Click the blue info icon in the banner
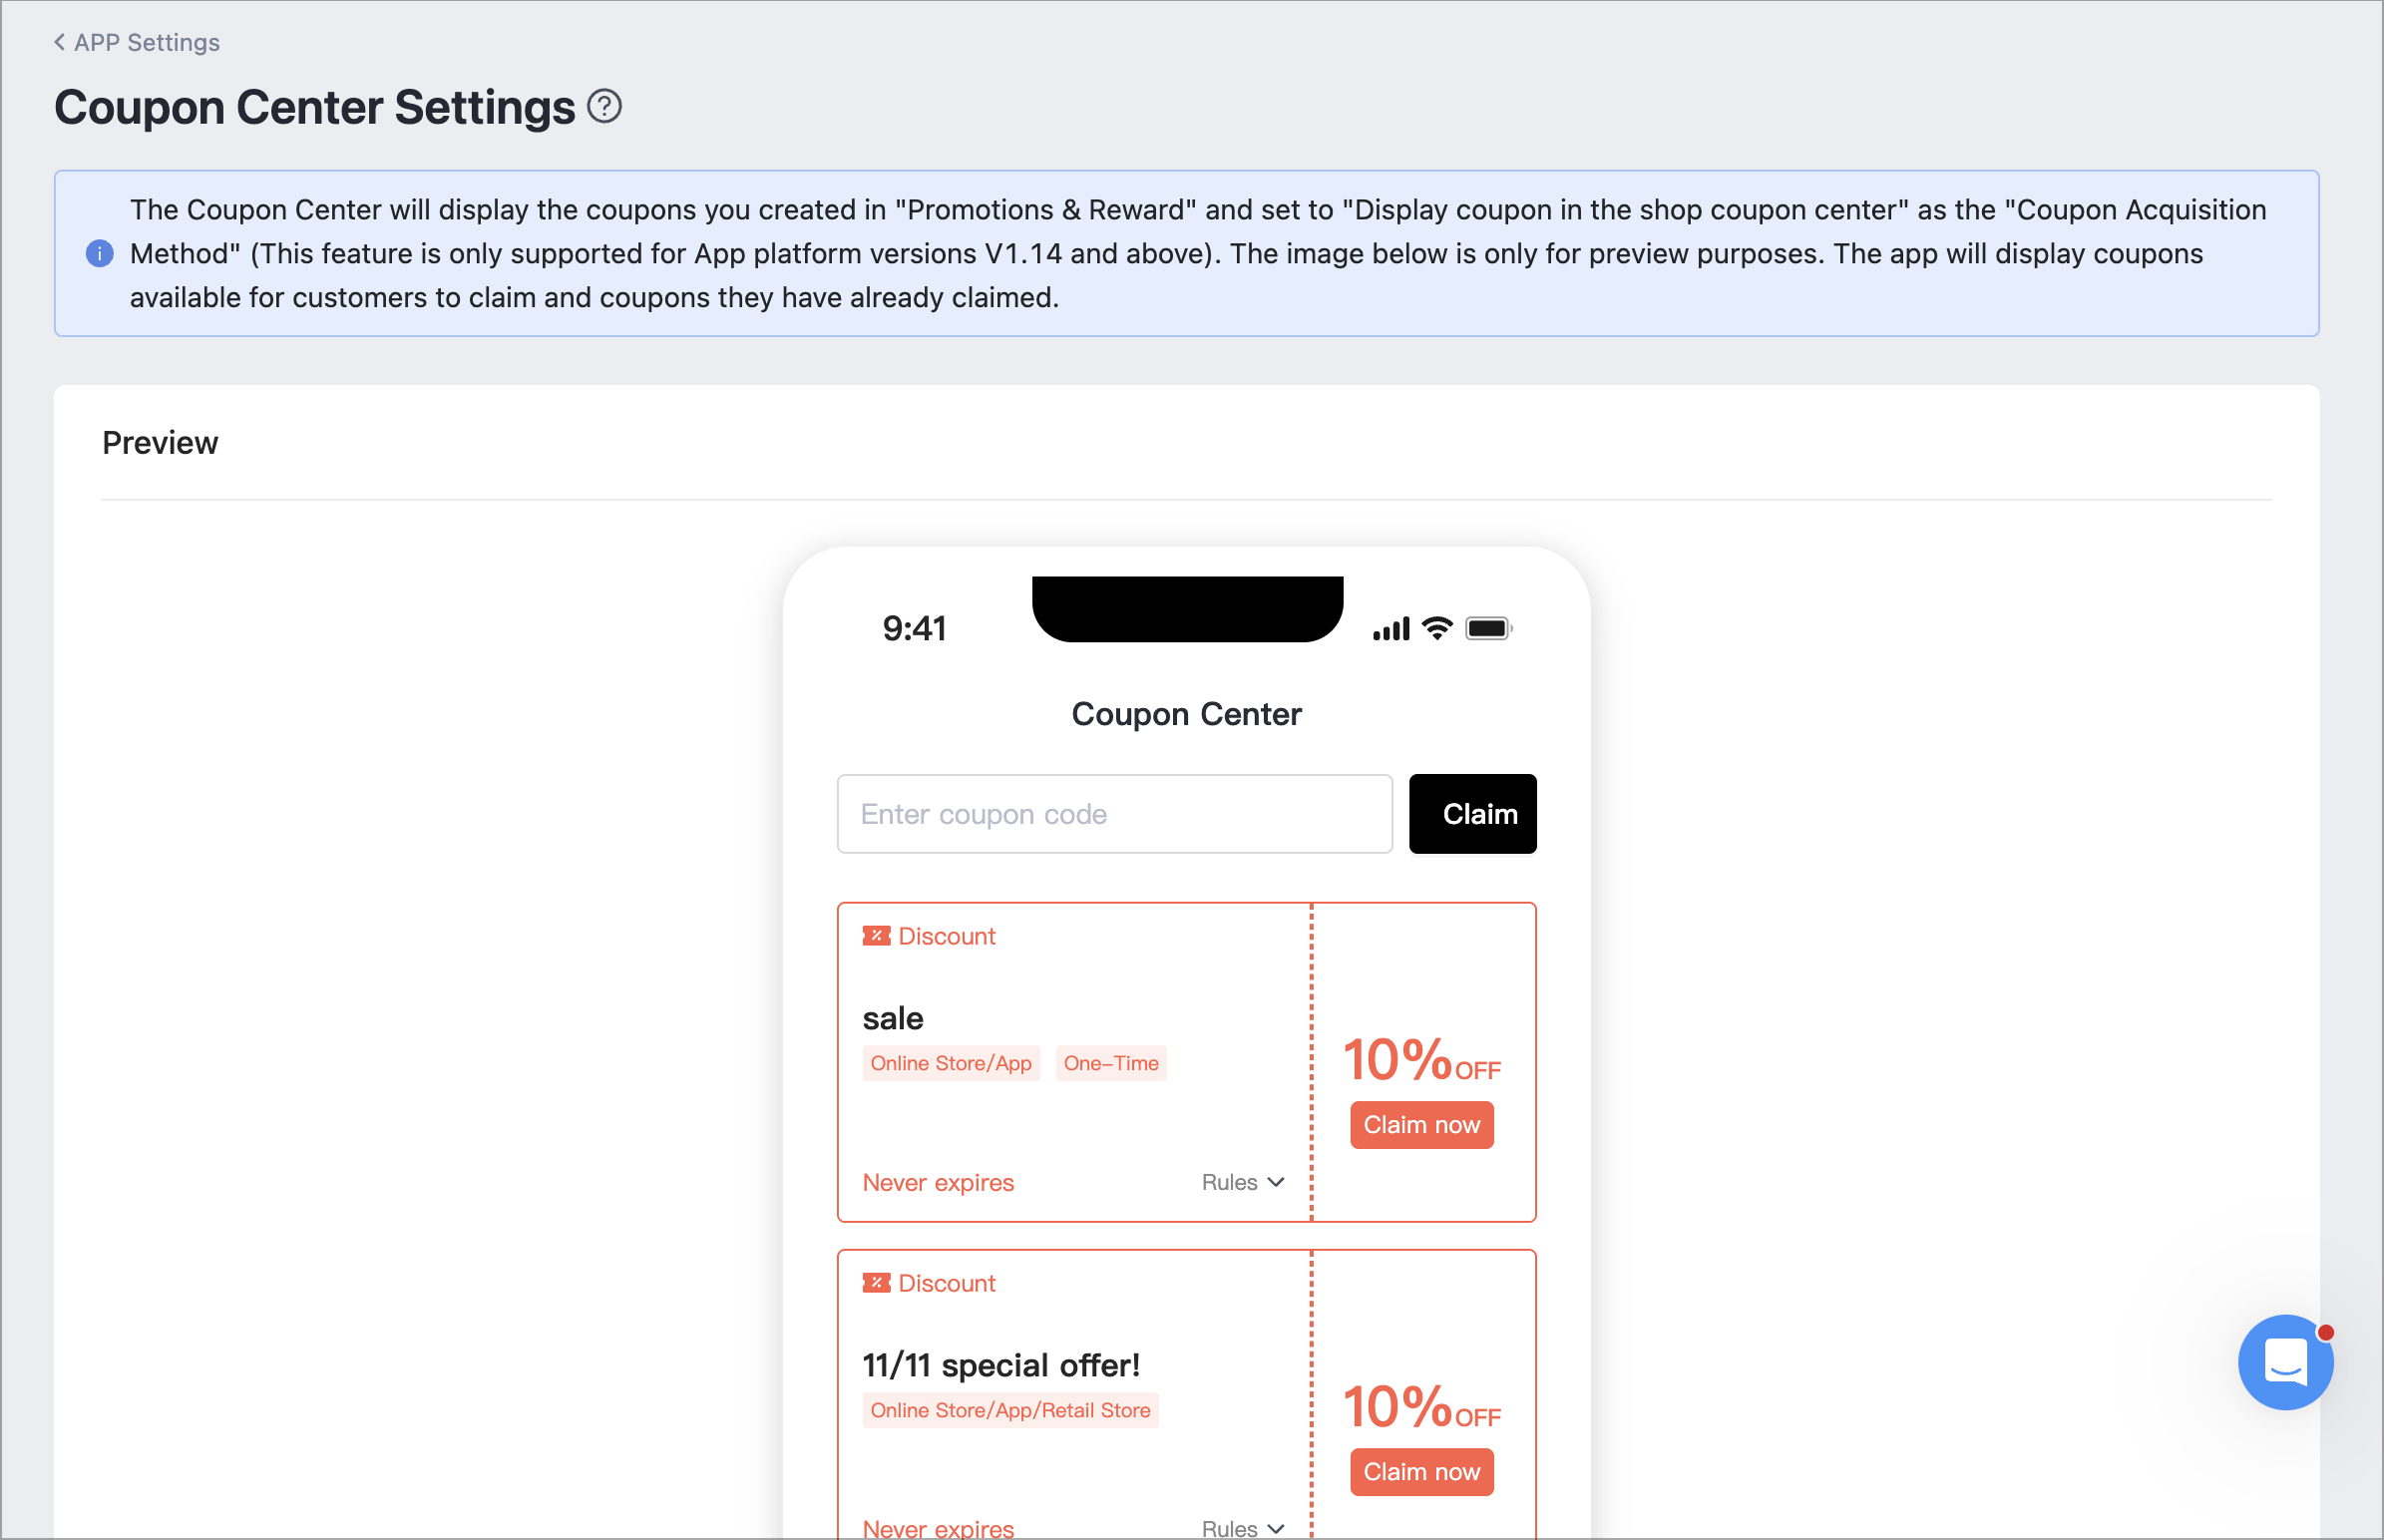2384x1540 pixels. 99,254
